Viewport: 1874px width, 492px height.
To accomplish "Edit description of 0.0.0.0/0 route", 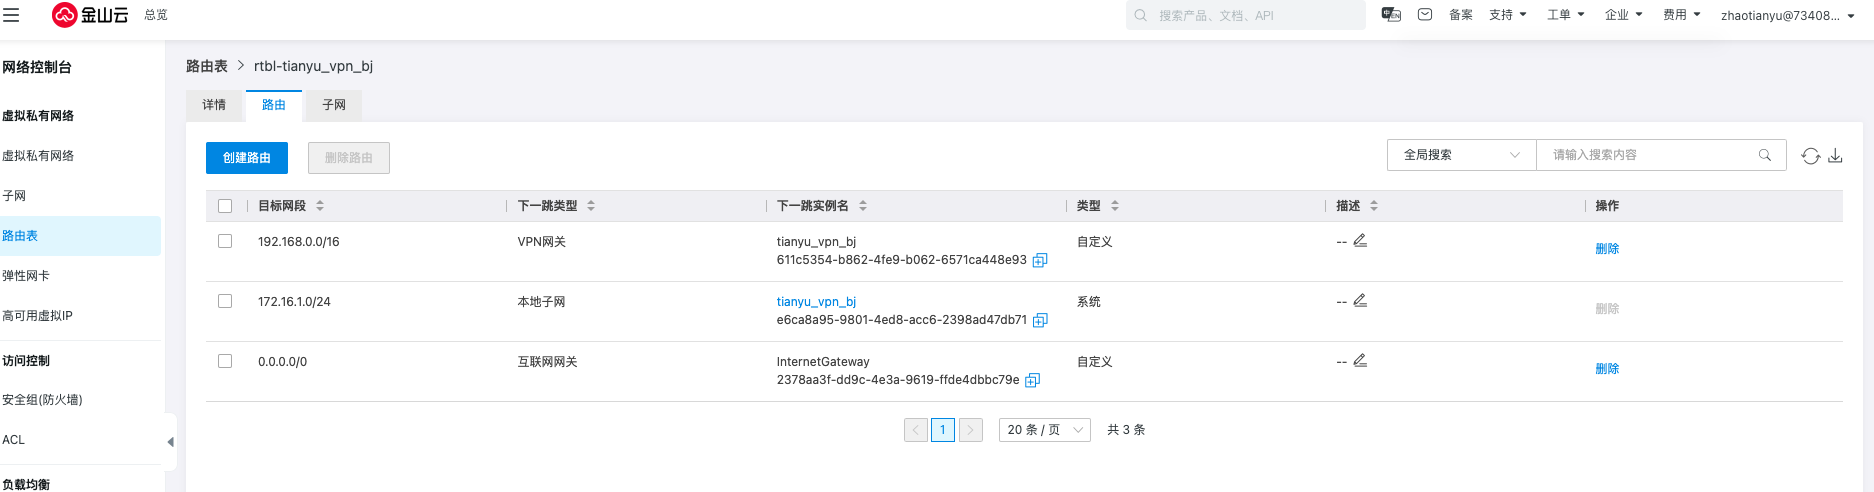I will click(x=1360, y=361).
